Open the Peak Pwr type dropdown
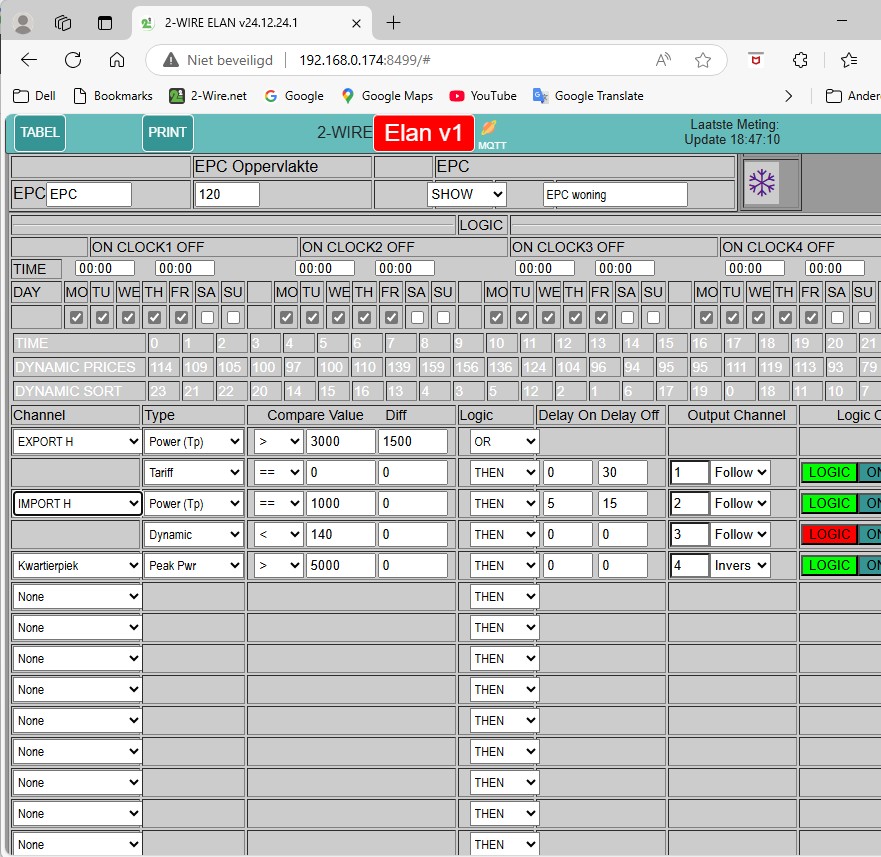This screenshot has height=857, width=881. [194, 565]
